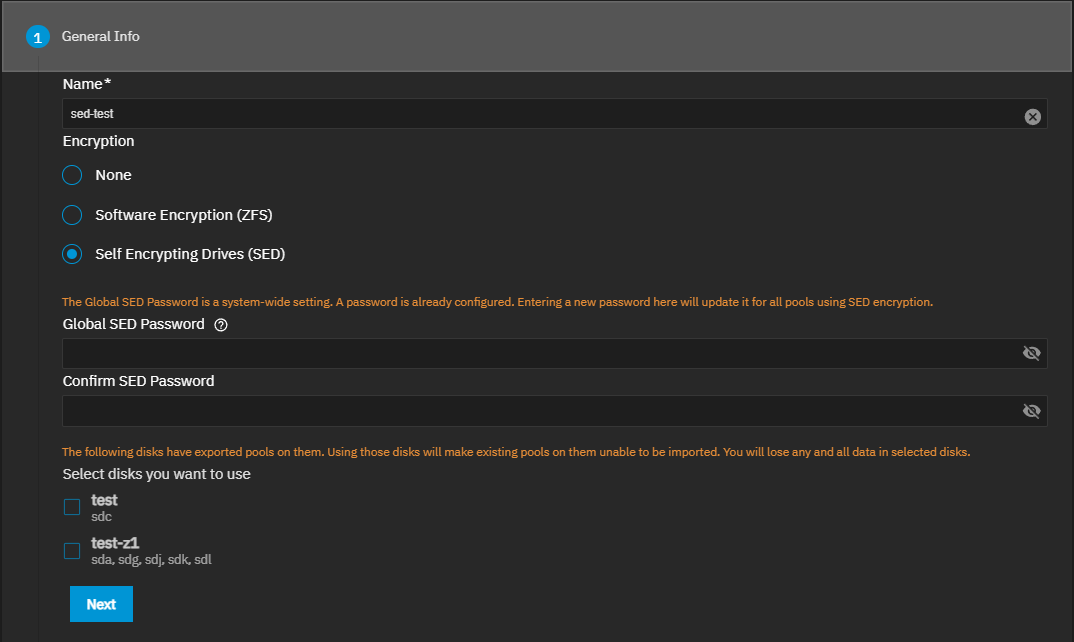The height and width of the screenshot is (642, 1074).
Task: Click the sdc disk description text
Action: click(101, 516)
